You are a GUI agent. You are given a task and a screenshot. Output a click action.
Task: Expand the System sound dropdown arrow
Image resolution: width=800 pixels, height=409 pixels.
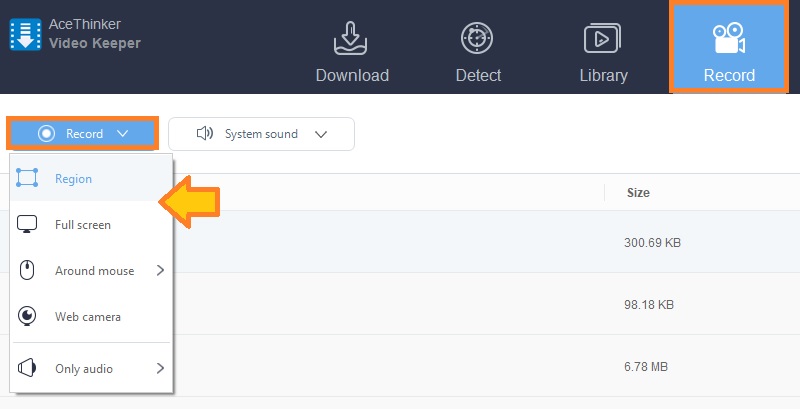pyautogui.click(x=321, y=134)
